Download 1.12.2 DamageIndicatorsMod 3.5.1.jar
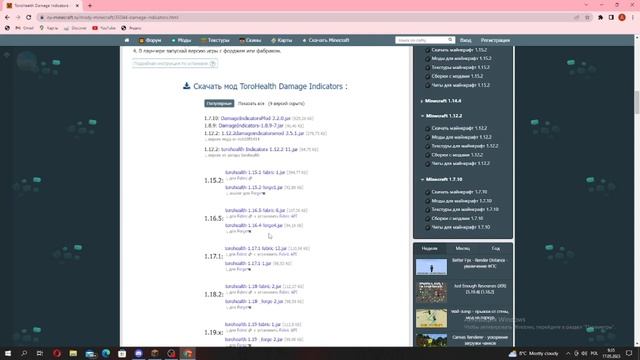 point(262,133)
